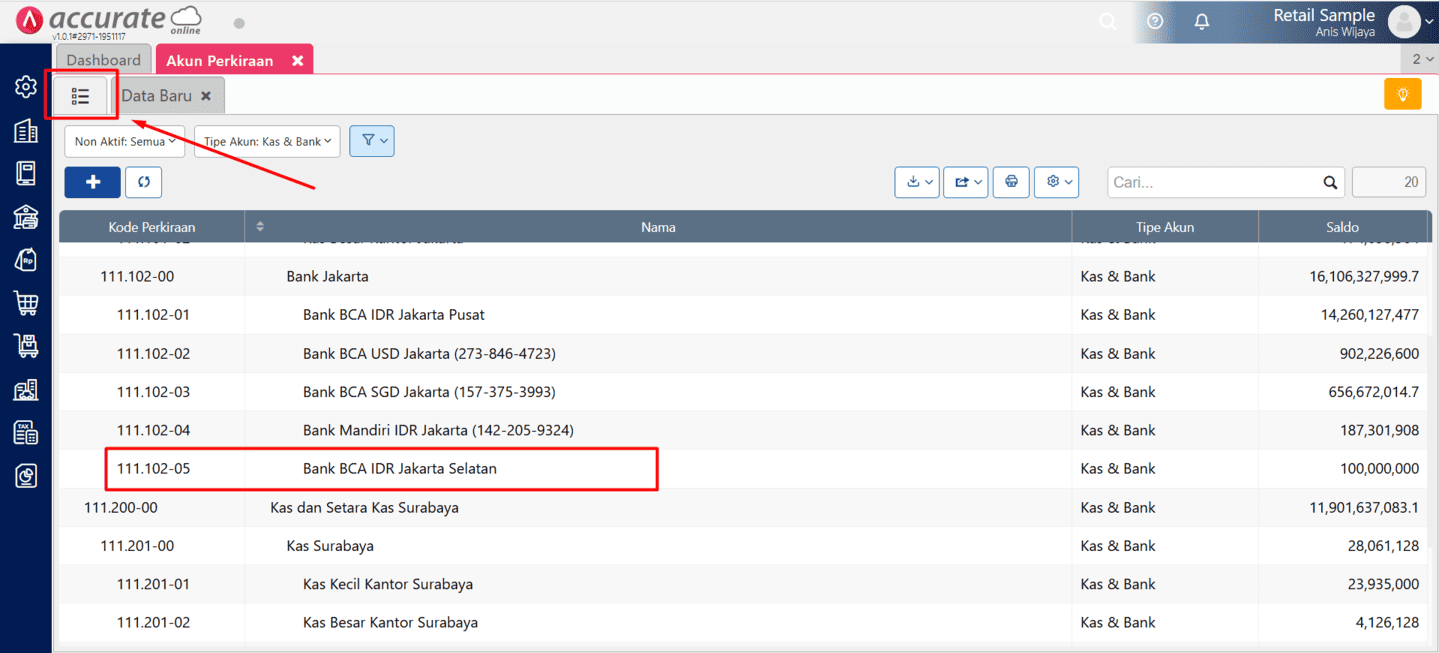This screenshot has height=653, width=1439.
Task: Open the download/import dropdown
Action: pyautogui.click(x=916, y=182)
